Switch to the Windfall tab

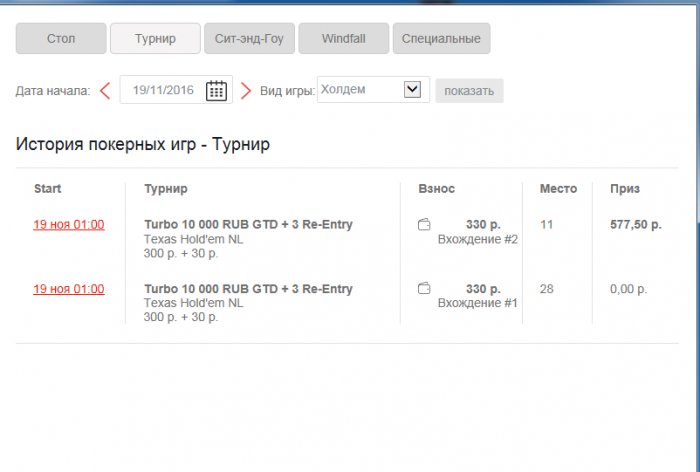point(344,38)
